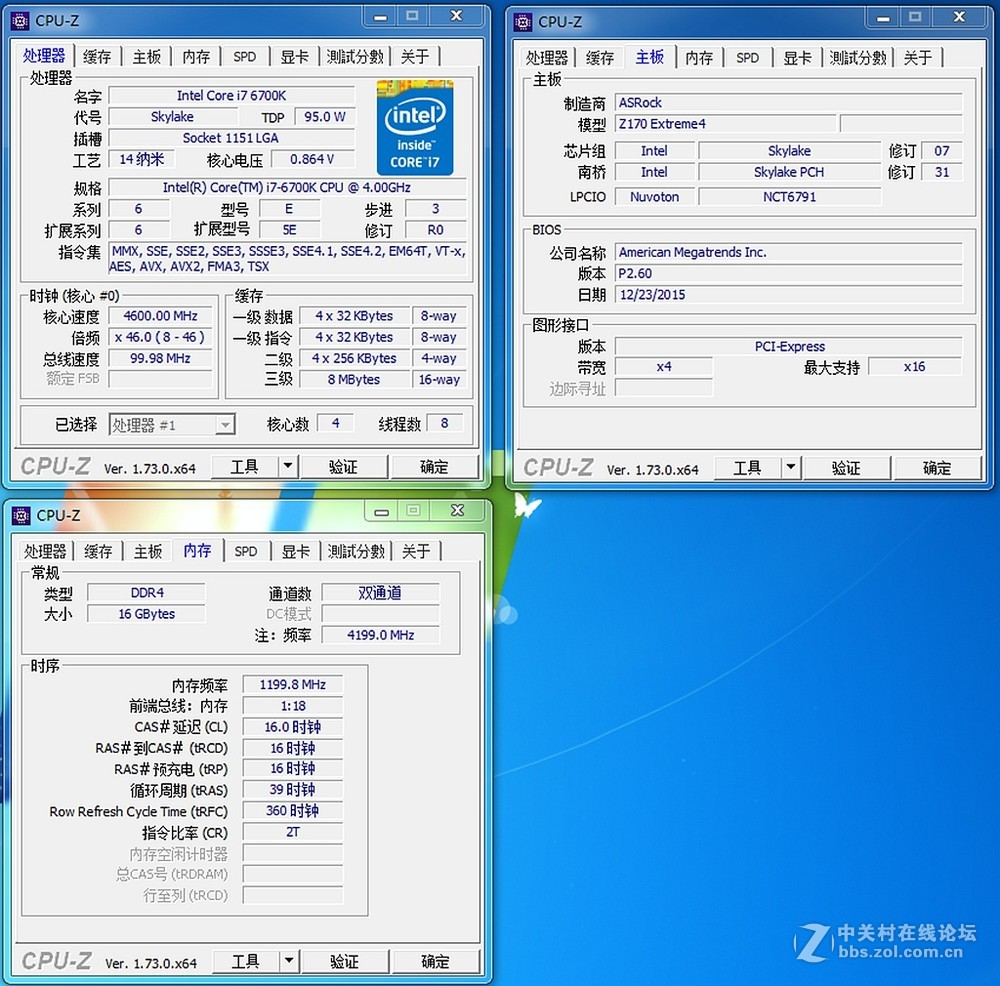The image size is (1000, 986).
Task: Click the core speed value 4600.00 MHz
Action: point(161,316)
